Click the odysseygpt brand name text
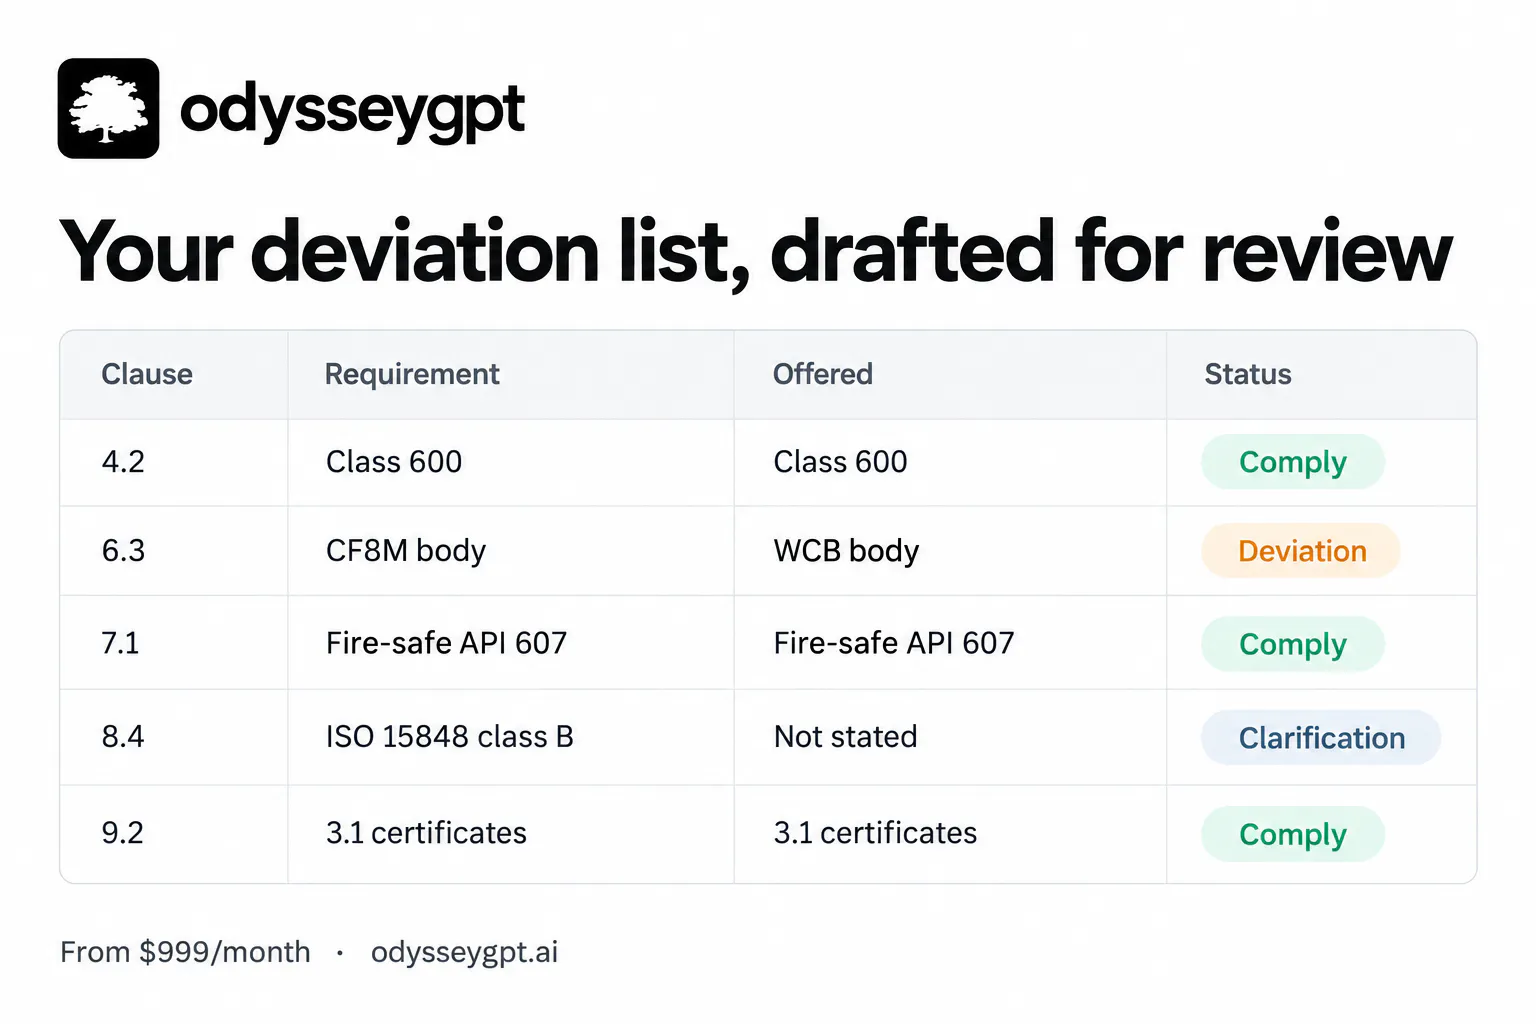Image resolution: width=1536 pixels, height=1024 pixels. pyautogui.click(x=352, y=111)
